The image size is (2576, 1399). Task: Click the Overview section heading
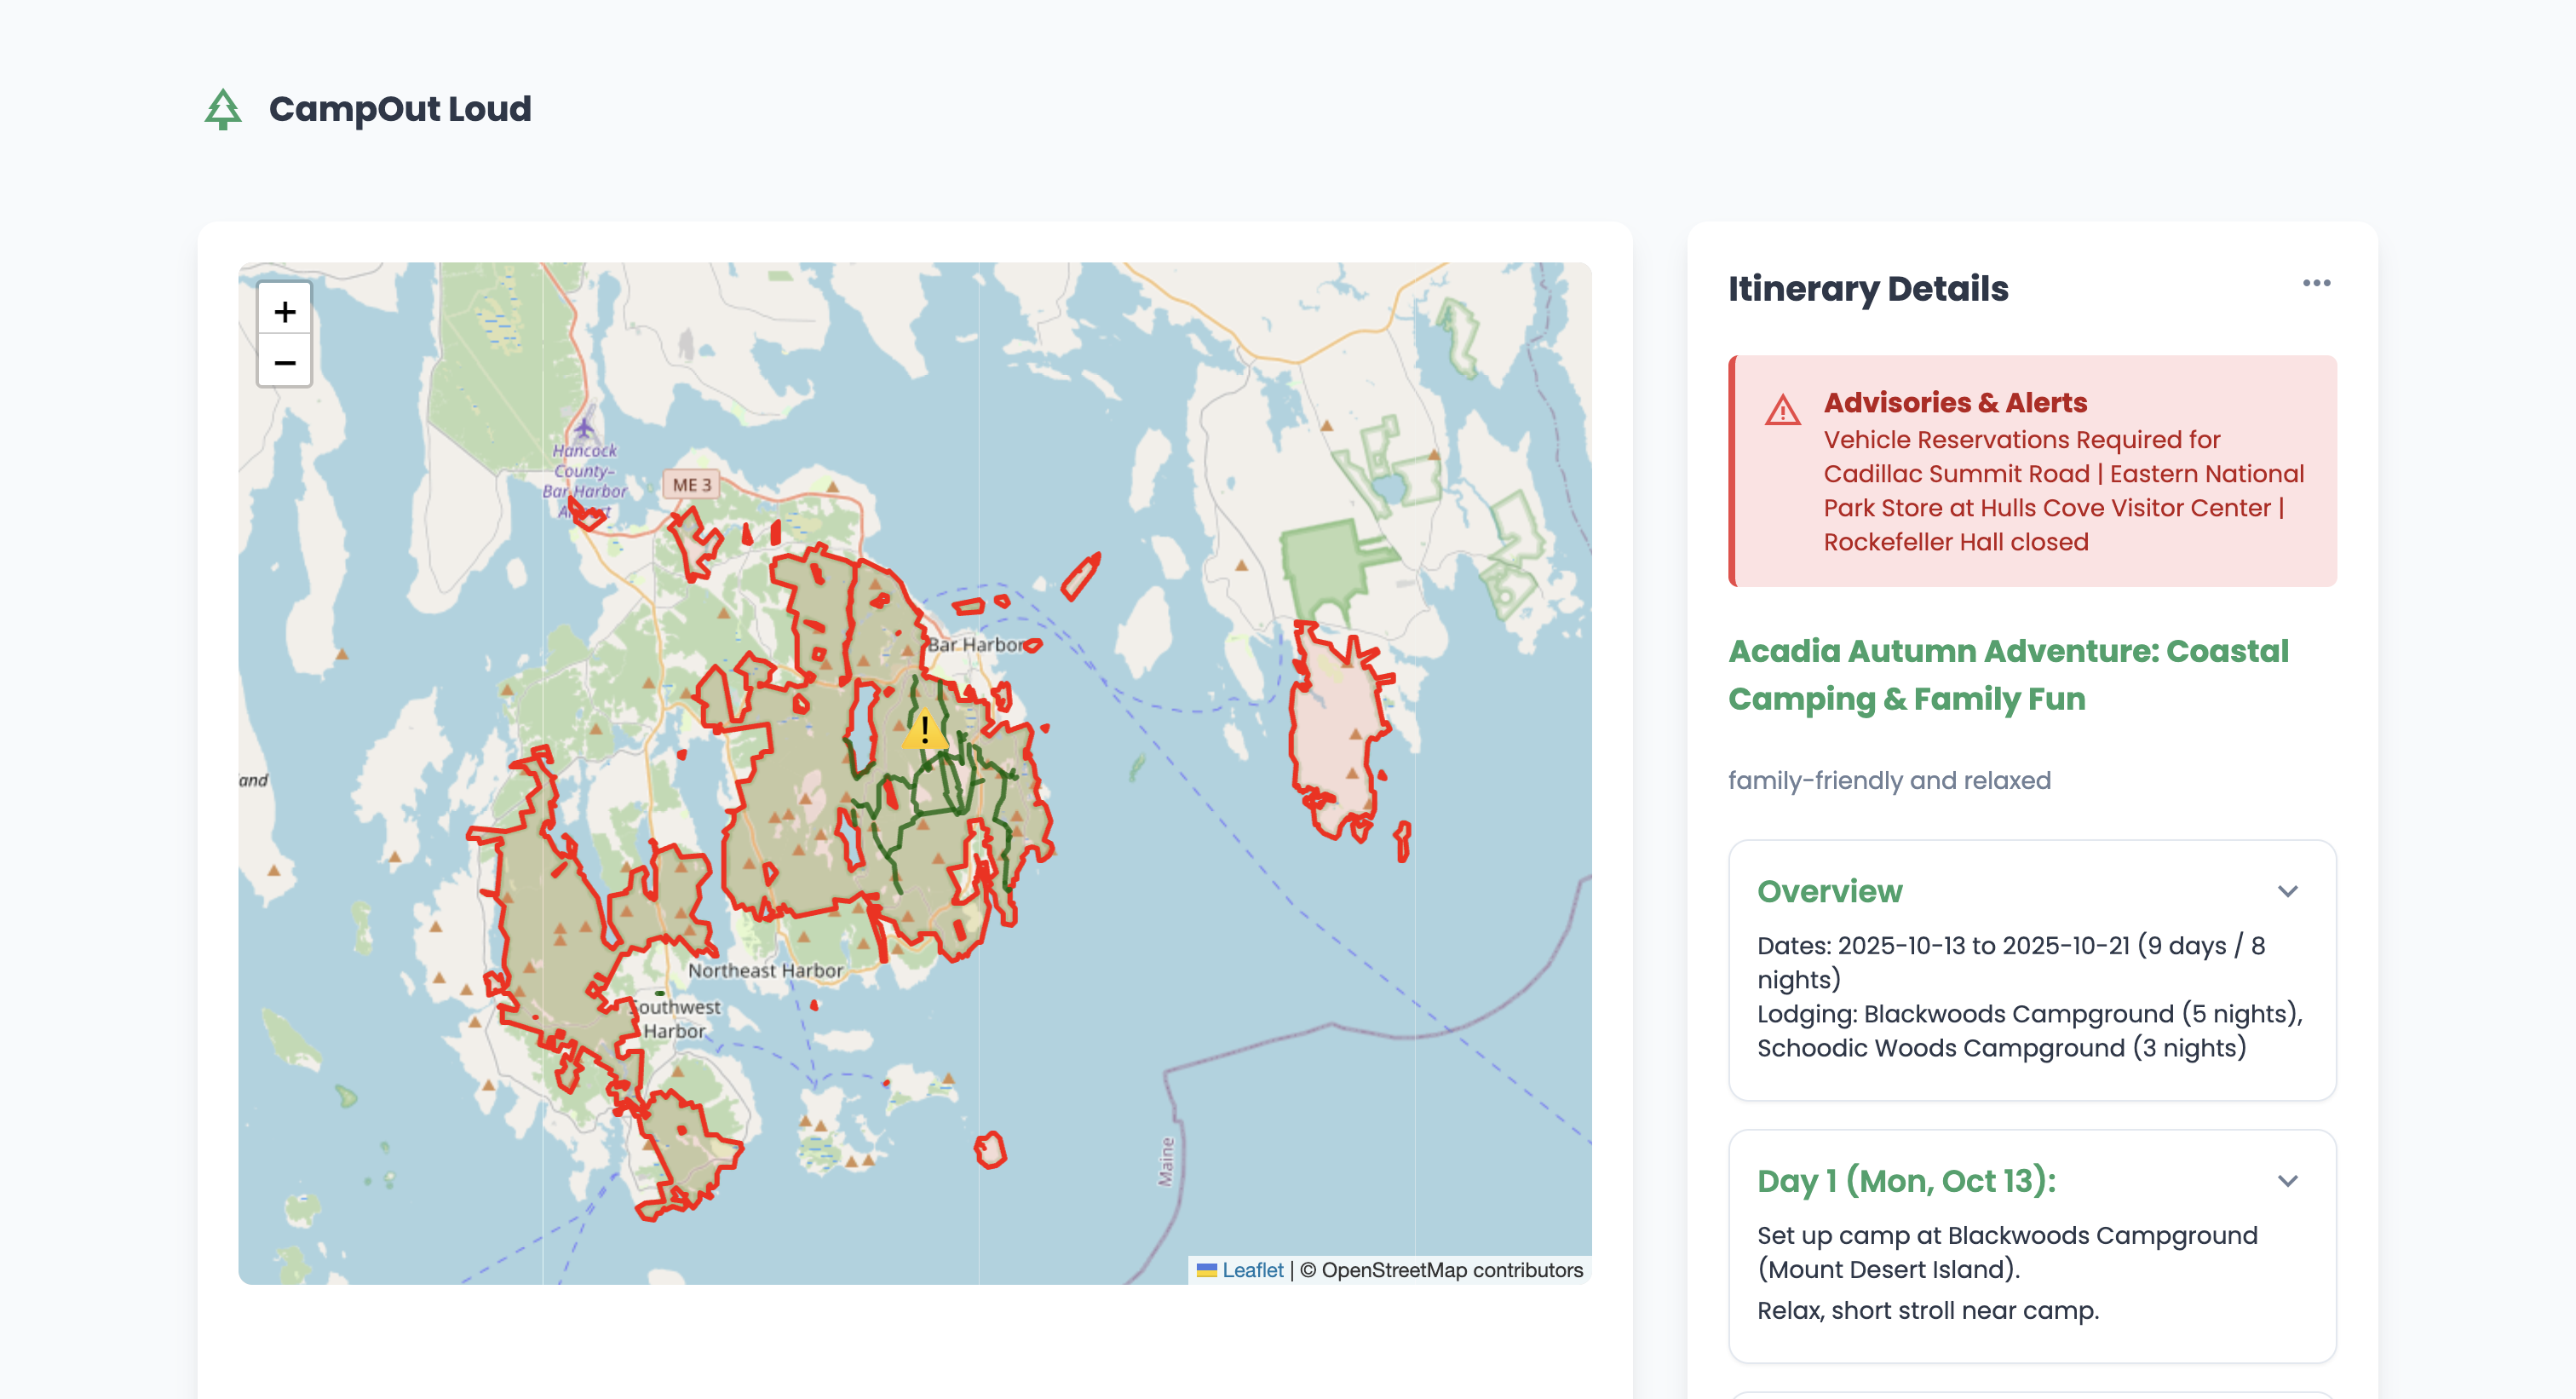(1829, 891)
